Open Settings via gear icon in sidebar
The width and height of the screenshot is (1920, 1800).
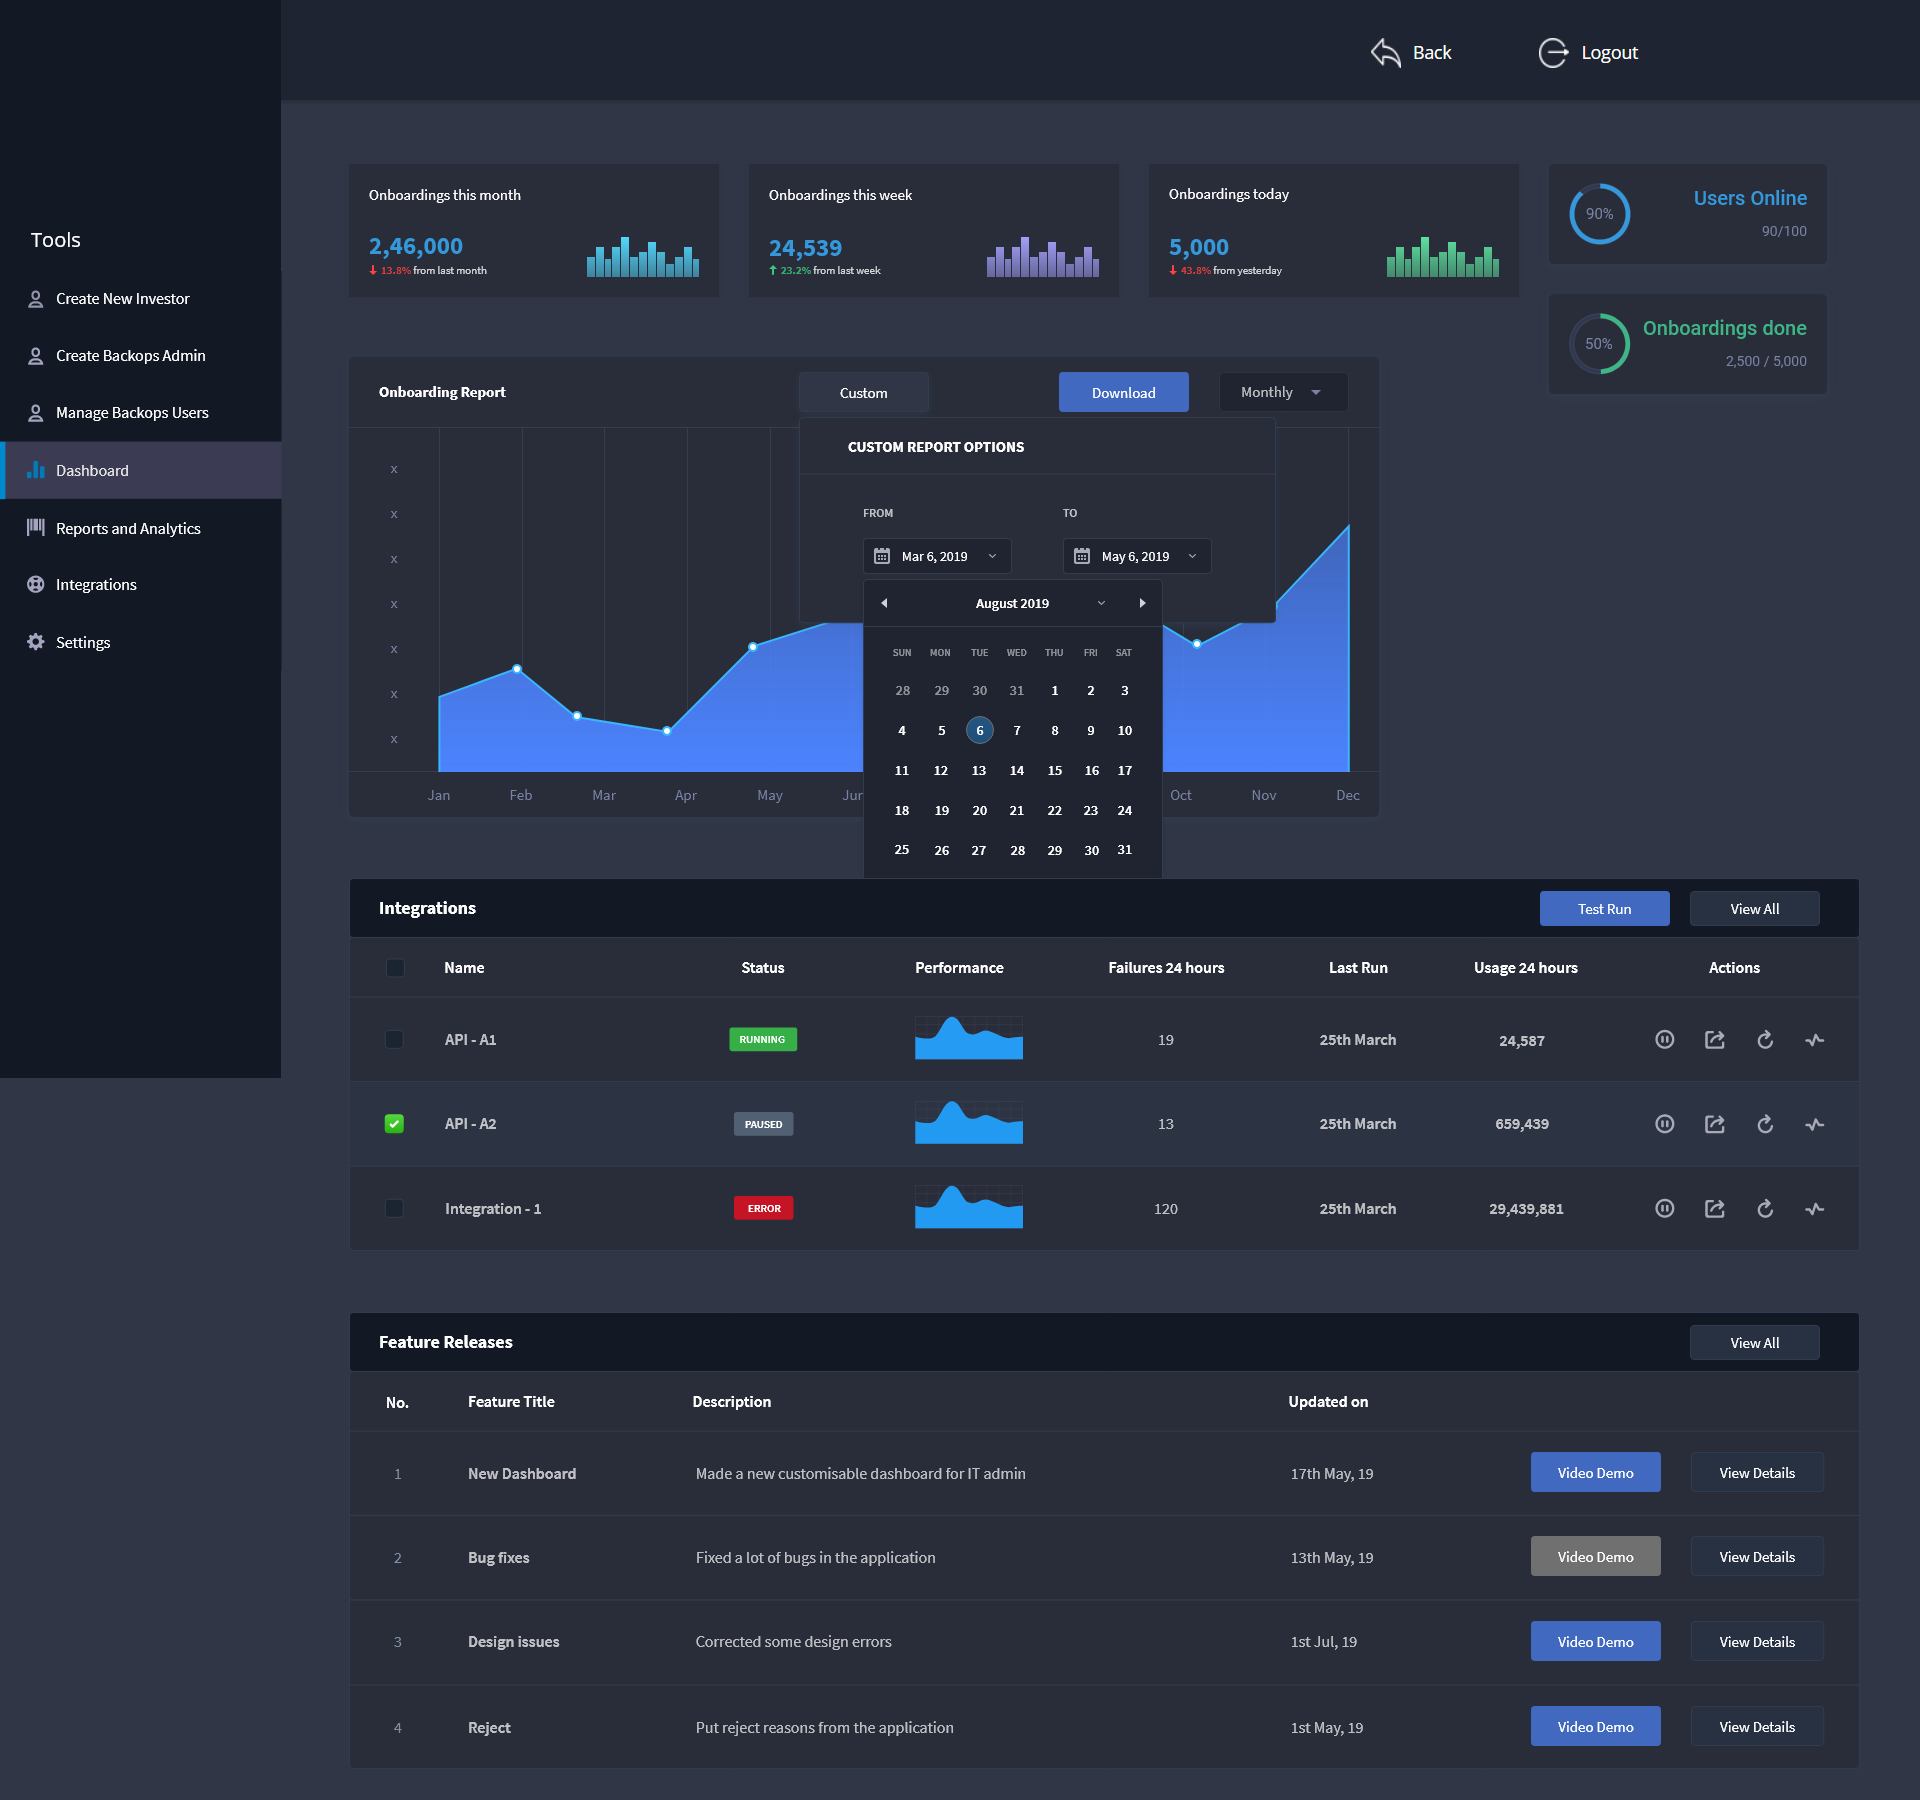click(36, 642)
